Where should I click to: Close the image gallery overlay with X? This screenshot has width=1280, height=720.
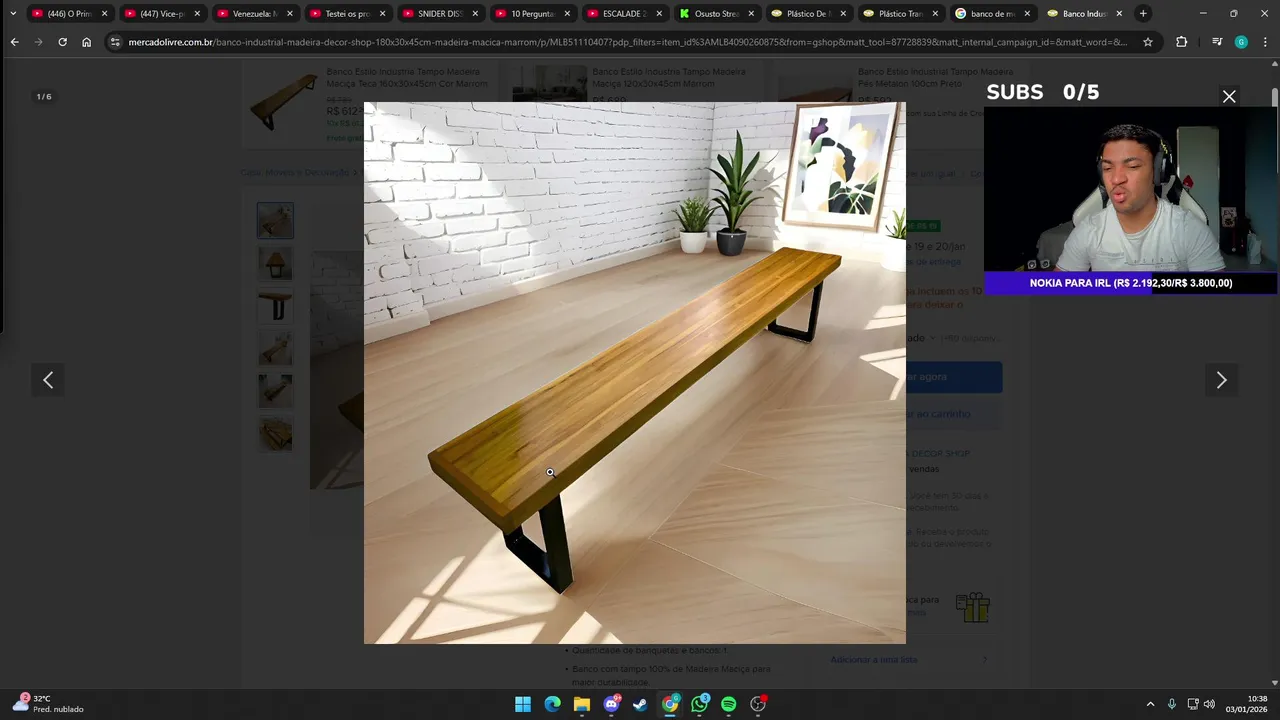1229,97
